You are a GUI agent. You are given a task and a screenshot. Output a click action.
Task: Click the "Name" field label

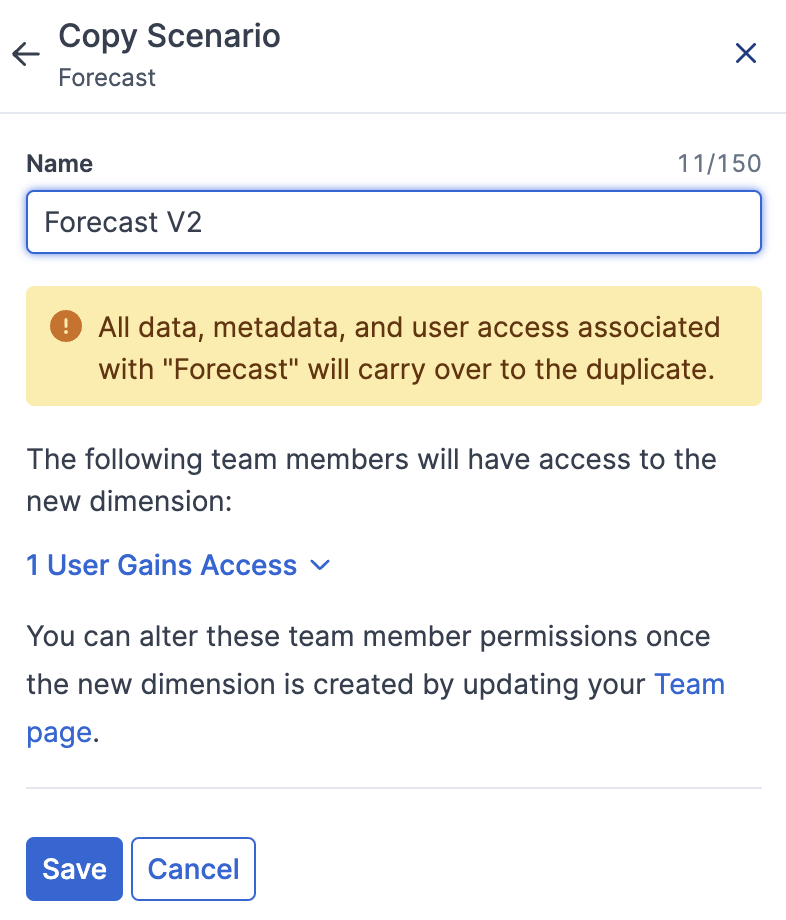tap(59, 164)
